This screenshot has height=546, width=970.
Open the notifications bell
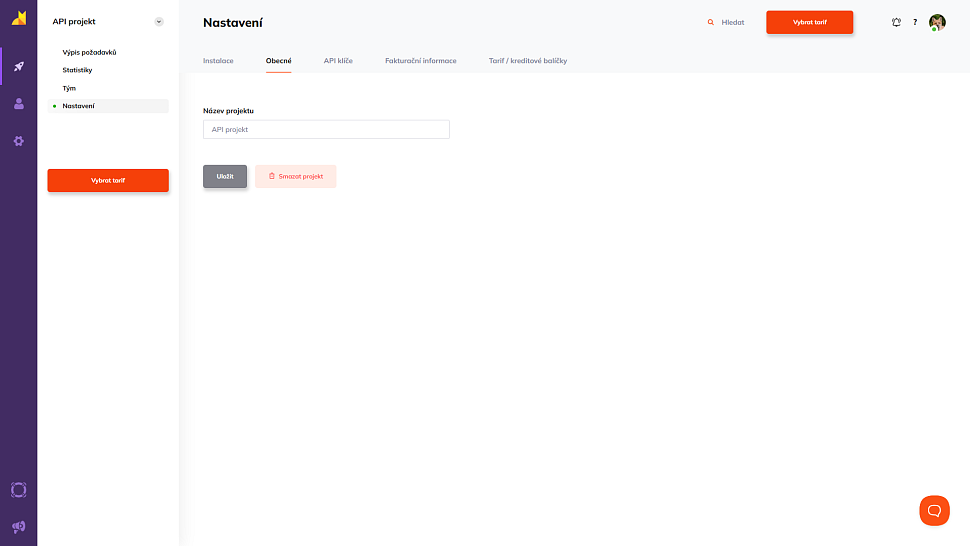point(896,22)
